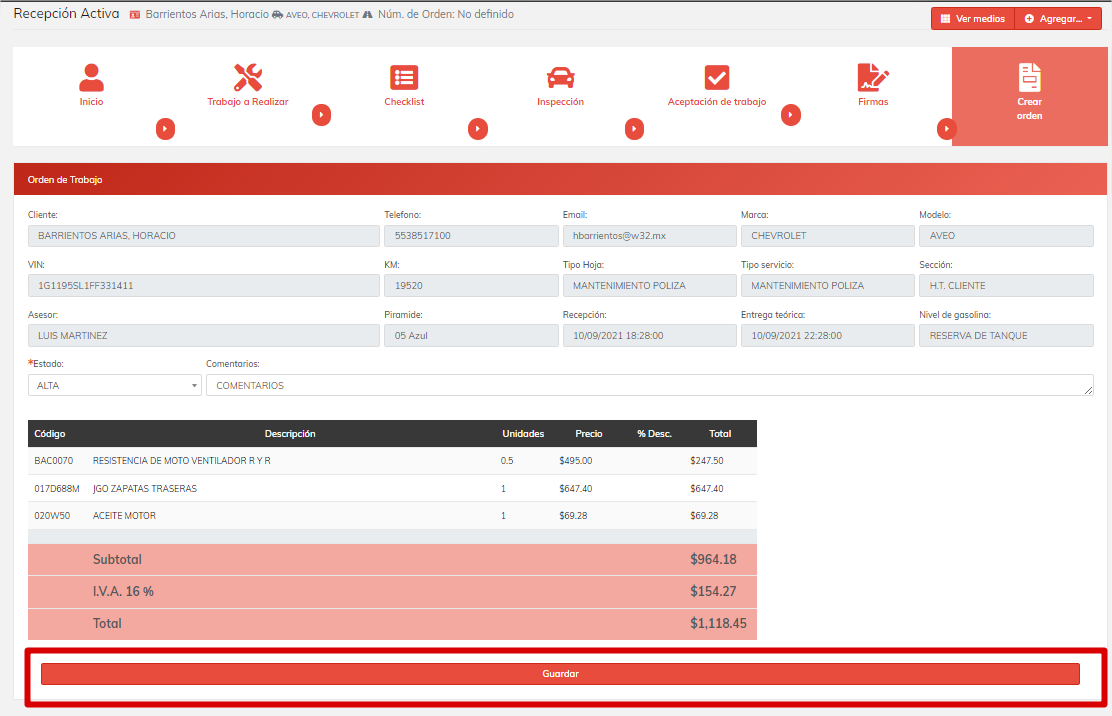Select the Firmas signature icon
1112x716 pixels.
pyautogui.click(x=873, y=77)
